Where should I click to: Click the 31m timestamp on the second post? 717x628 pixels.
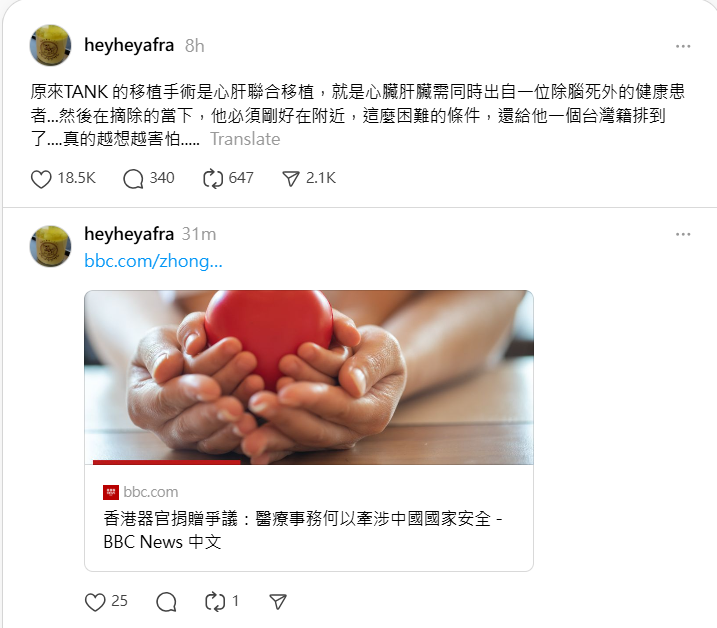(199, 234)
